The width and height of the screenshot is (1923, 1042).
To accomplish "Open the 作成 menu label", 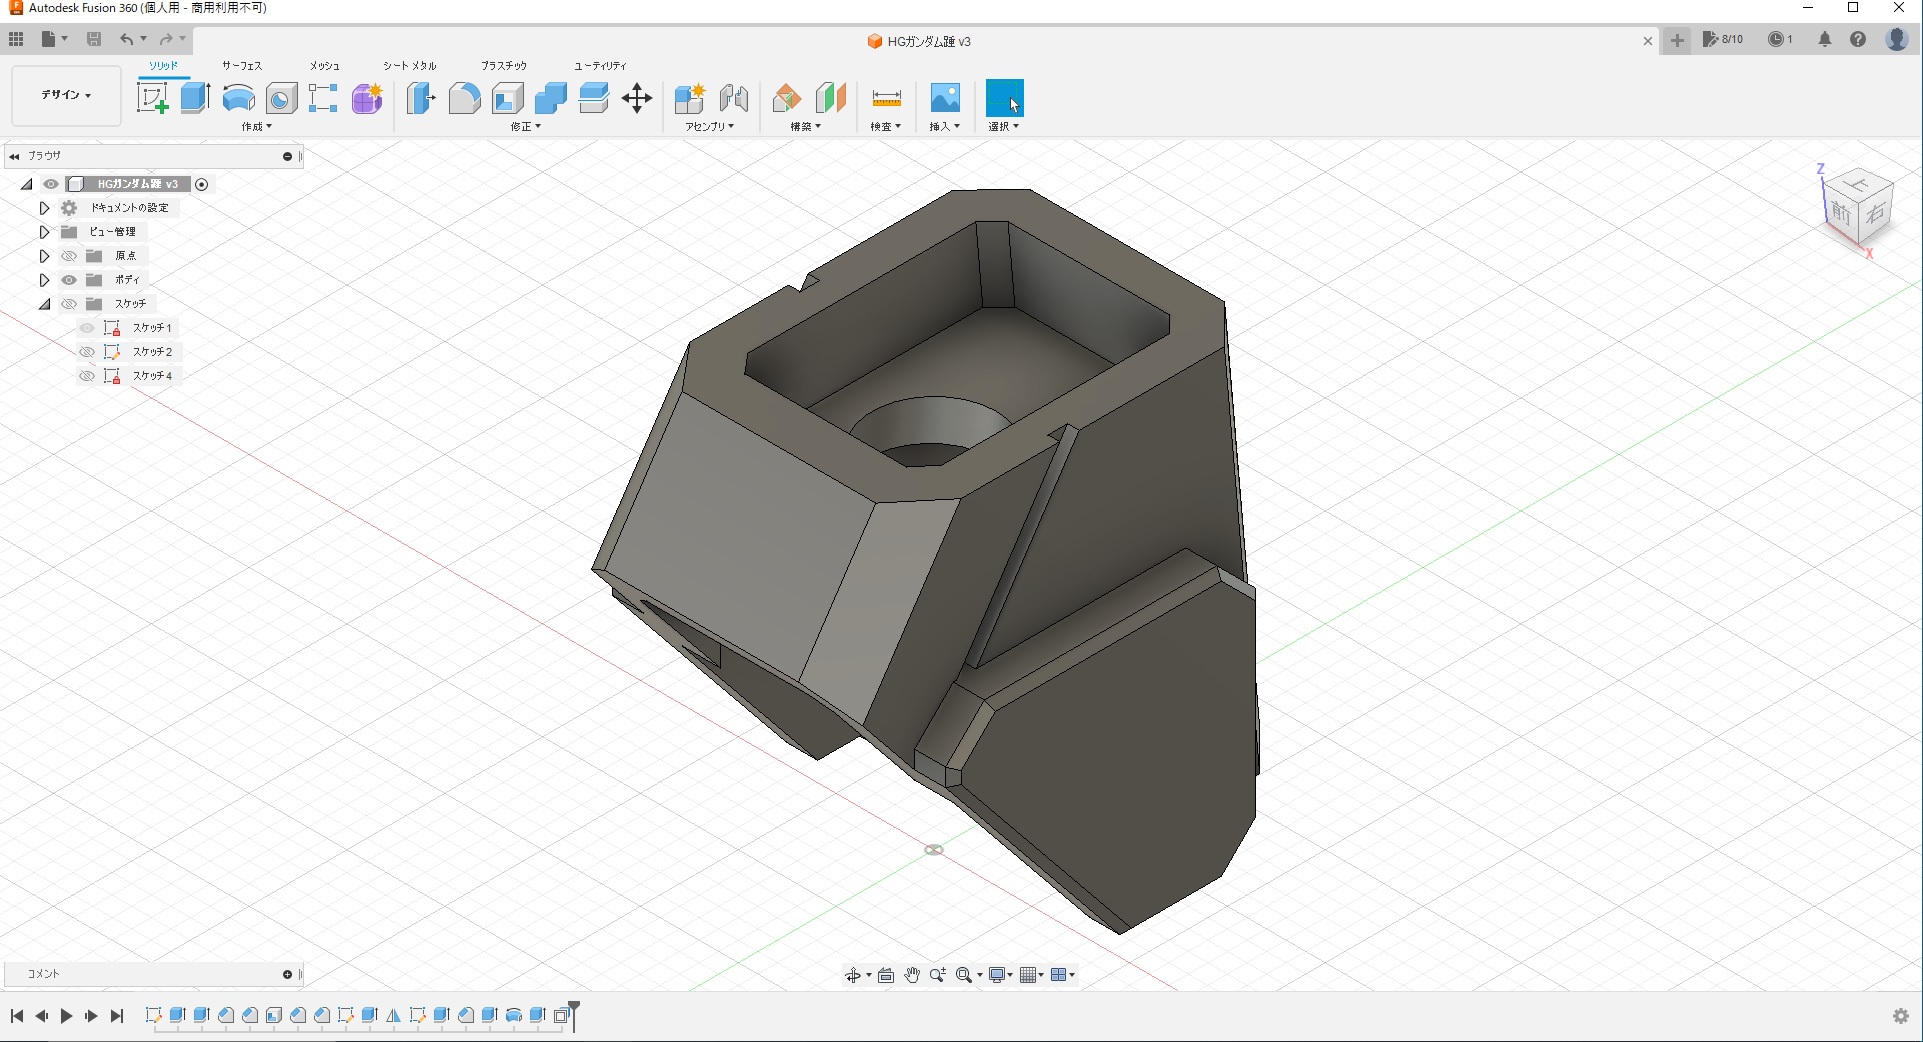I will [256, 127].
